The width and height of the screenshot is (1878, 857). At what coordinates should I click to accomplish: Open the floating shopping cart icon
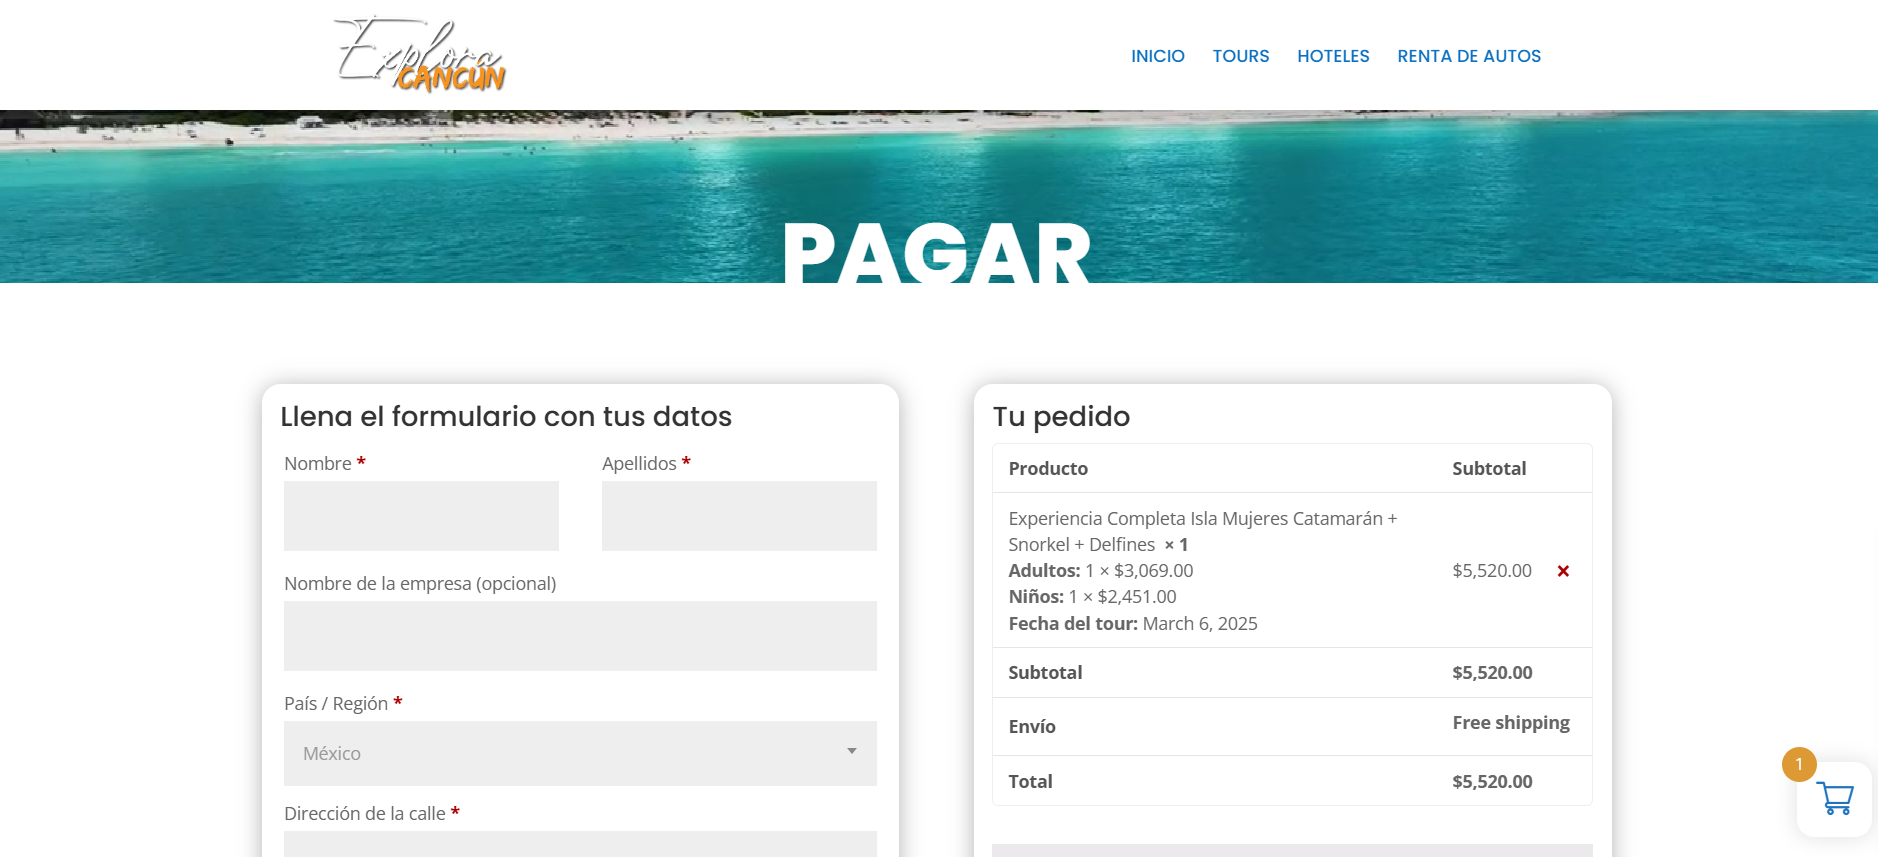(x=1834, y=799)
